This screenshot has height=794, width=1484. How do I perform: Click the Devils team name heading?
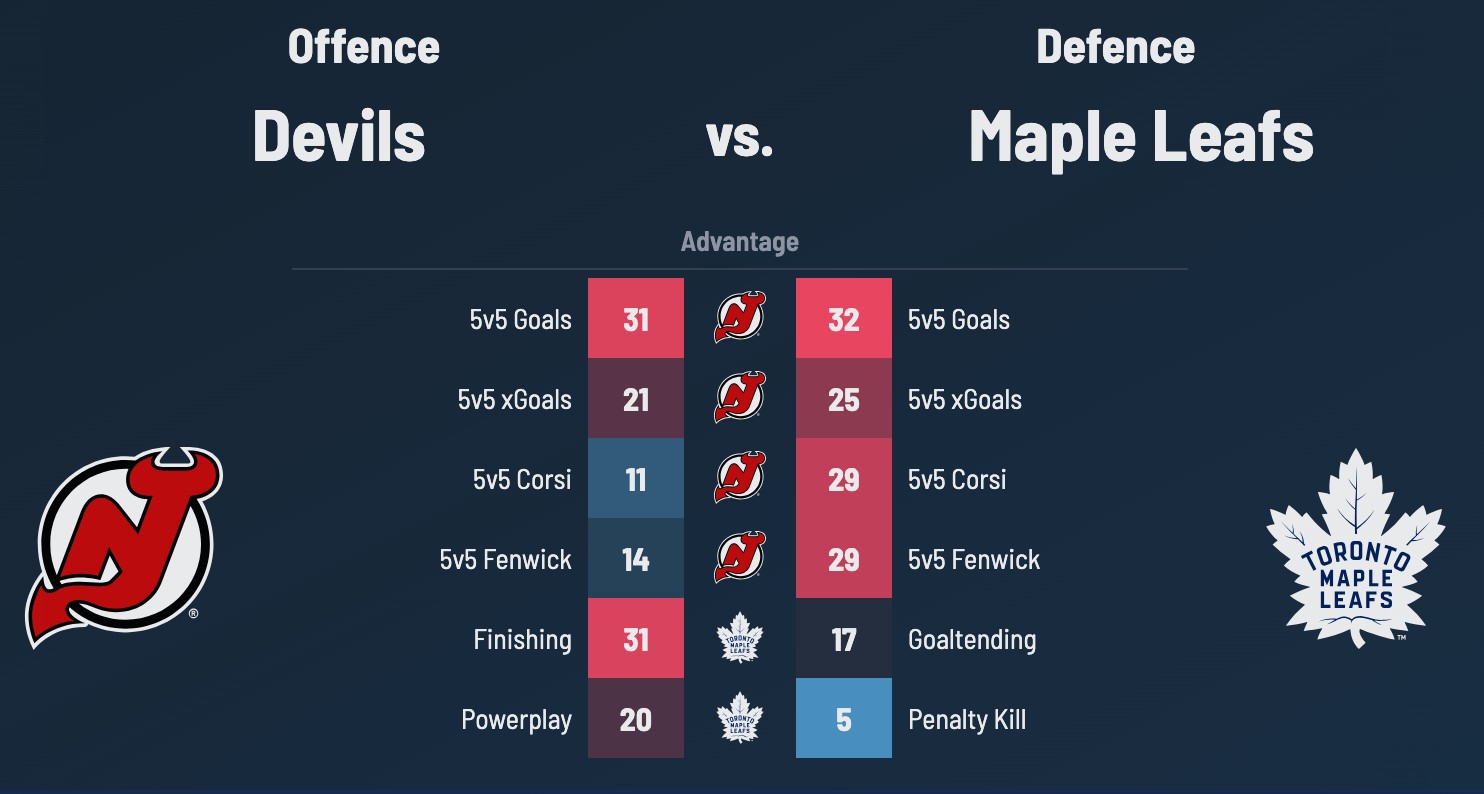pos(339,135)
